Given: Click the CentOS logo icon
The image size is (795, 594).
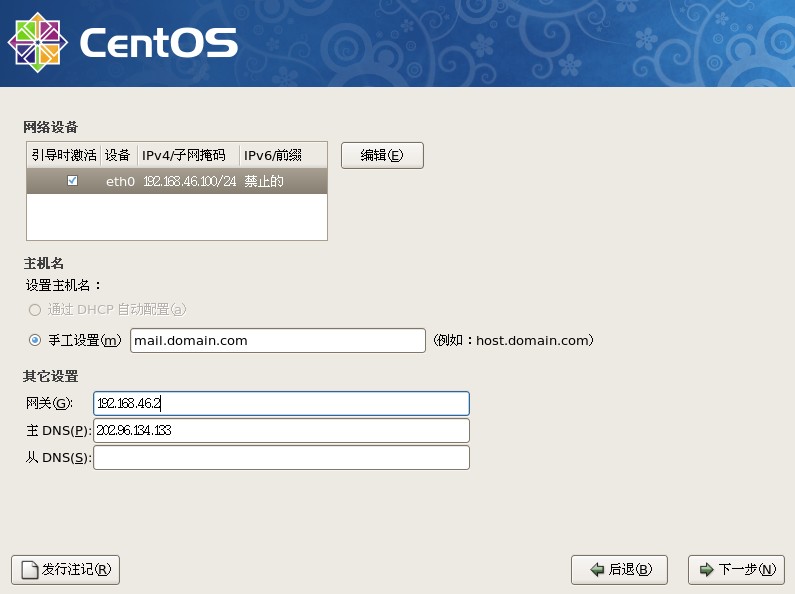Looking at the screenshot, I should [37, 42].
